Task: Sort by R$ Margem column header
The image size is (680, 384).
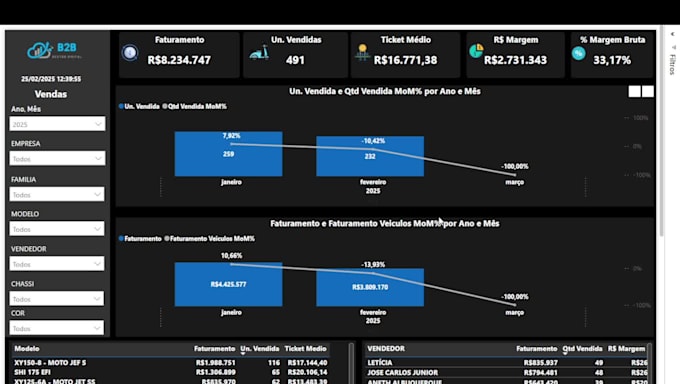Action: coord(626,348)
